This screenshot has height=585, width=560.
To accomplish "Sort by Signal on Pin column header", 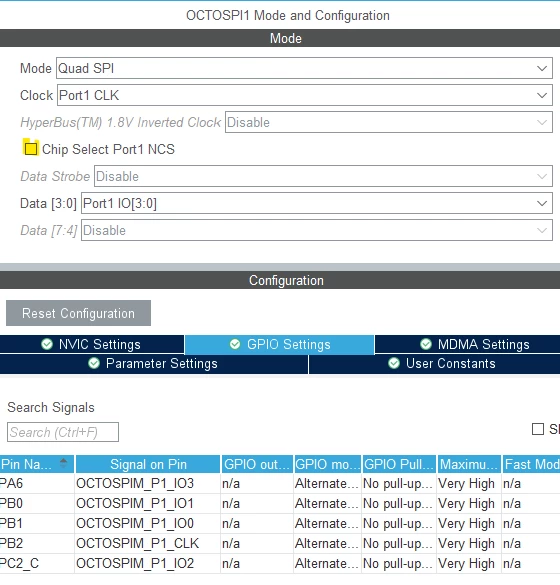I will 148,464.
